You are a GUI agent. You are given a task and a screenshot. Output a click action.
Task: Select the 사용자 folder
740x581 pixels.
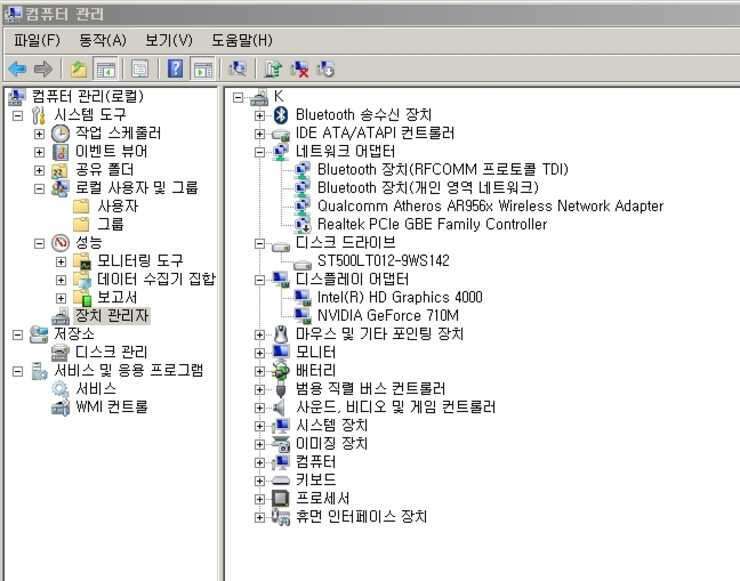point(118,206)
